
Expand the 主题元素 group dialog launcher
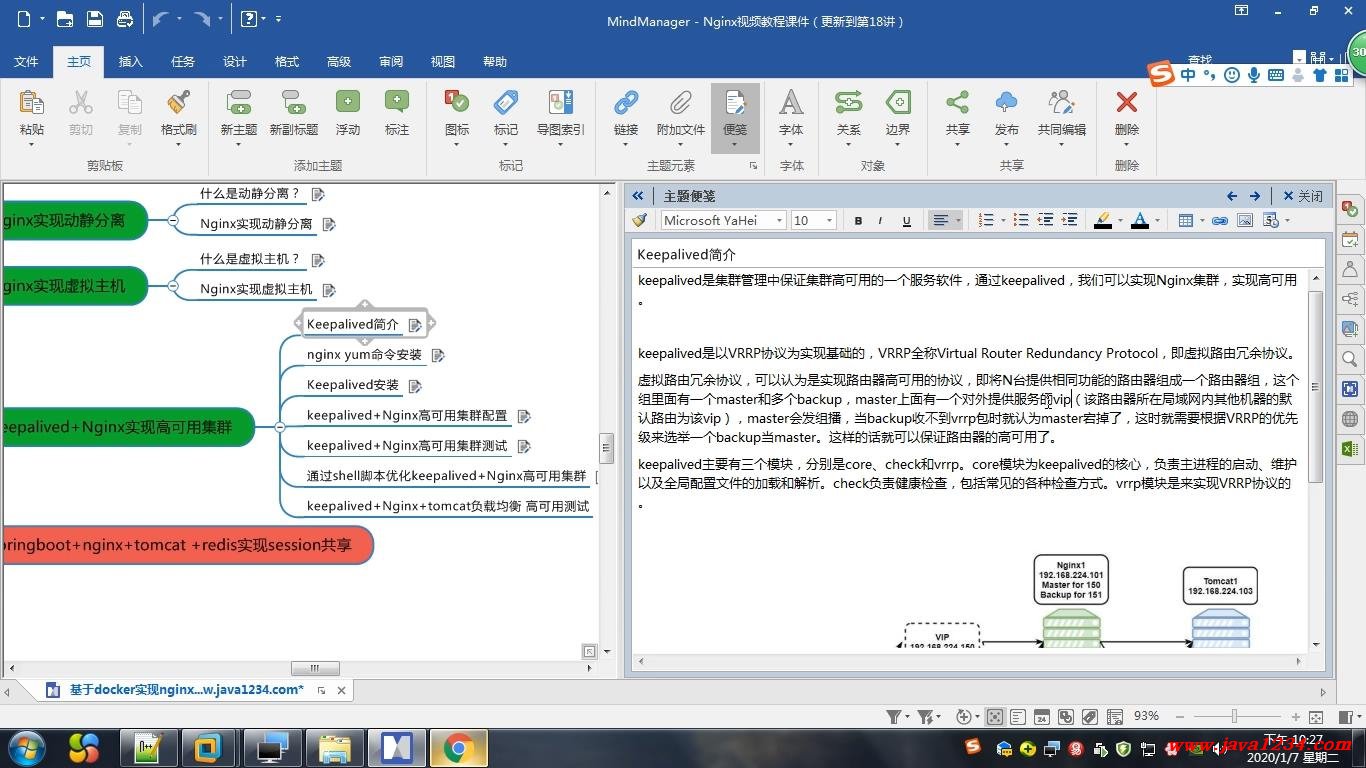click(x=753, y=166)
